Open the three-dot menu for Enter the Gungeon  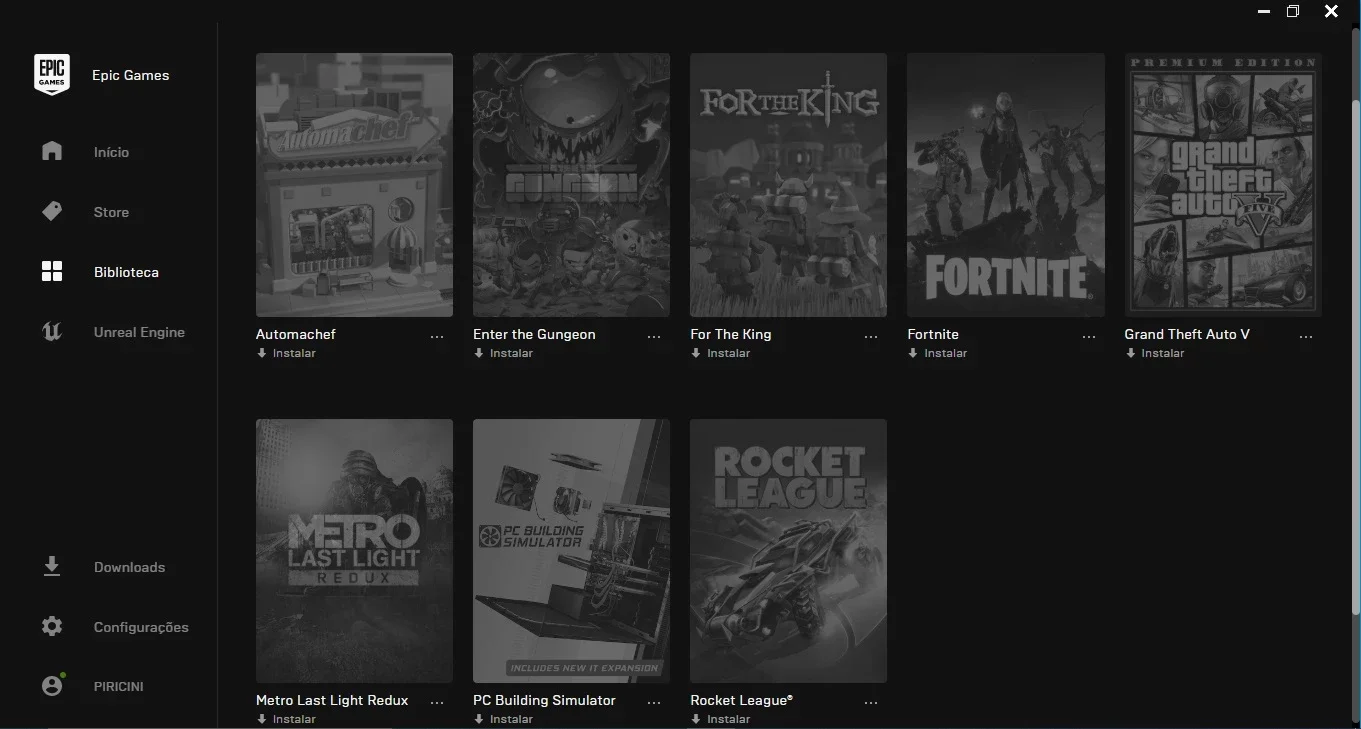(654, 337)
